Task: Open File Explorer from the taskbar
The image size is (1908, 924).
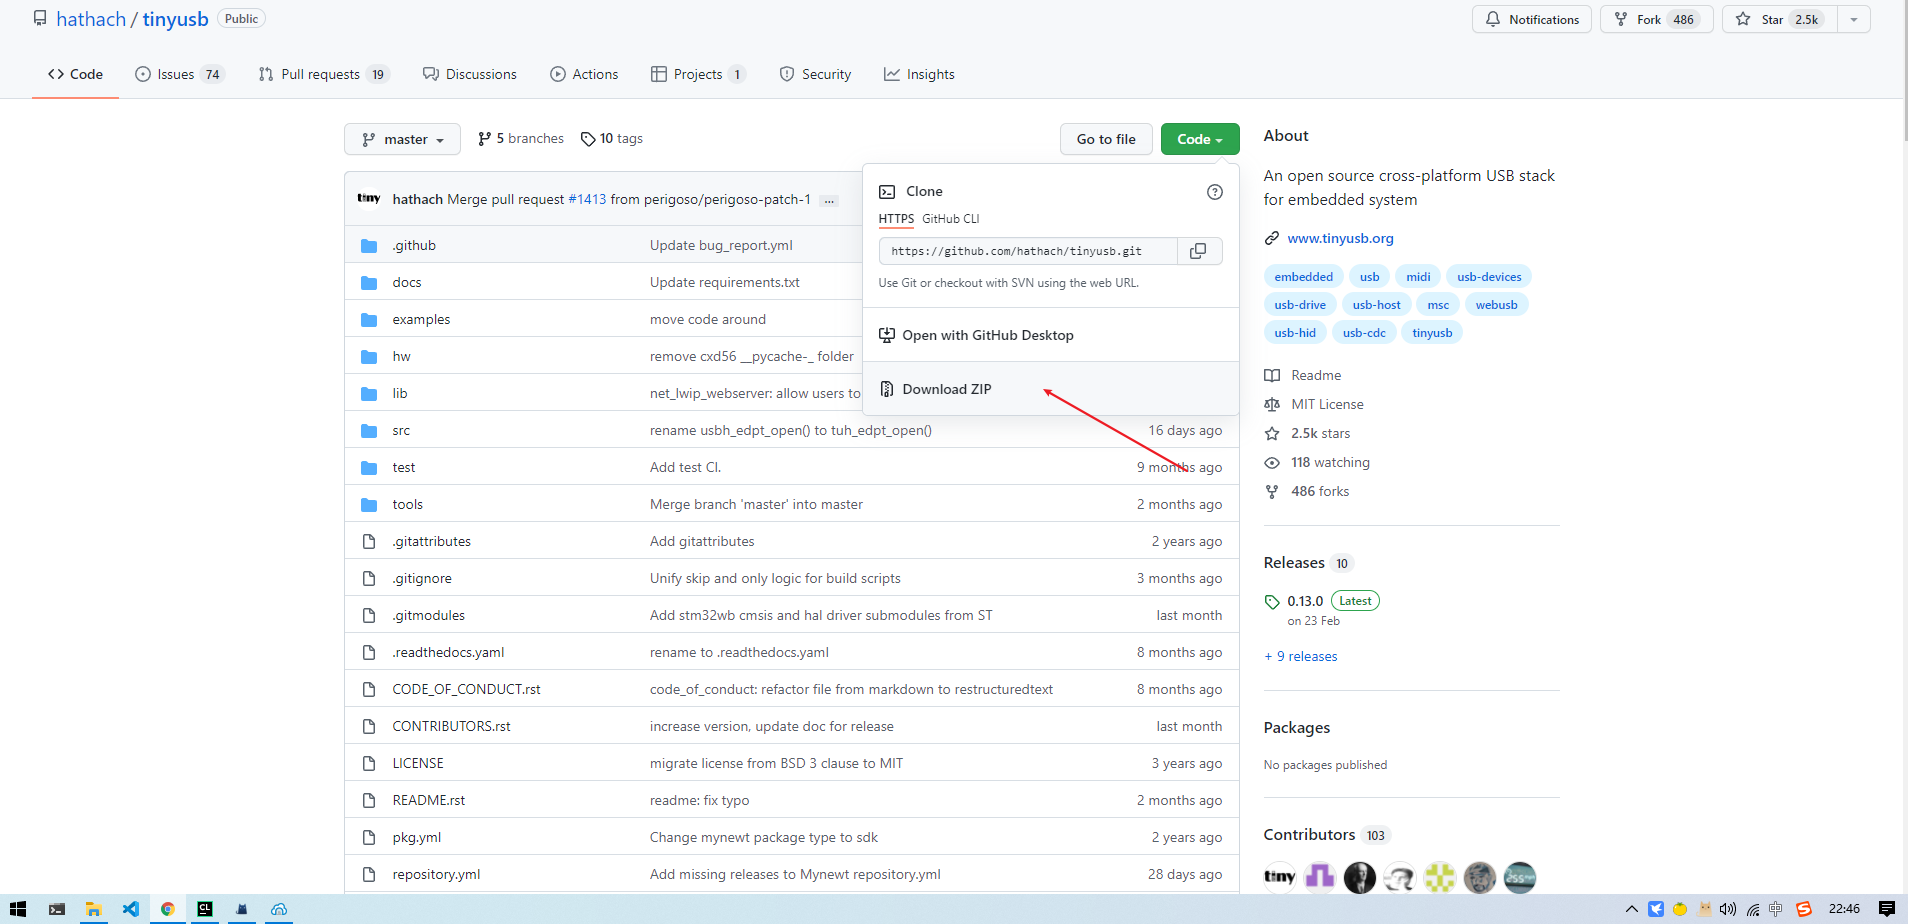Action: pos(93,909)
